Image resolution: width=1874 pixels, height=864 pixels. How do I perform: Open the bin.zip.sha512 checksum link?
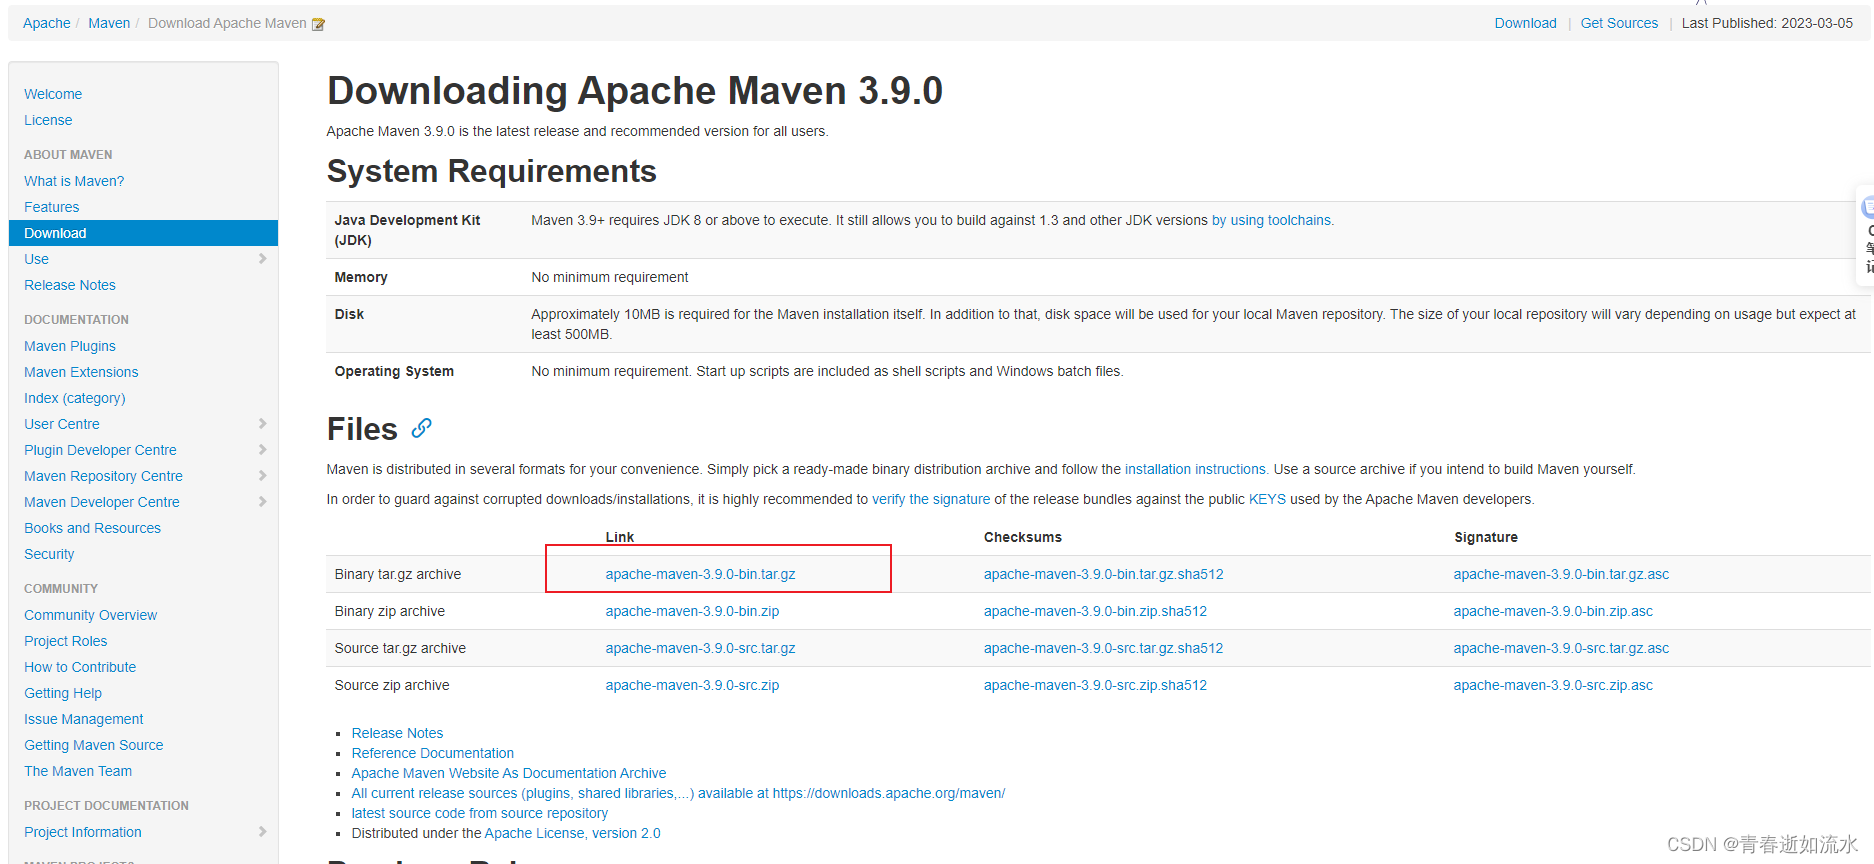pos(1095,611)
